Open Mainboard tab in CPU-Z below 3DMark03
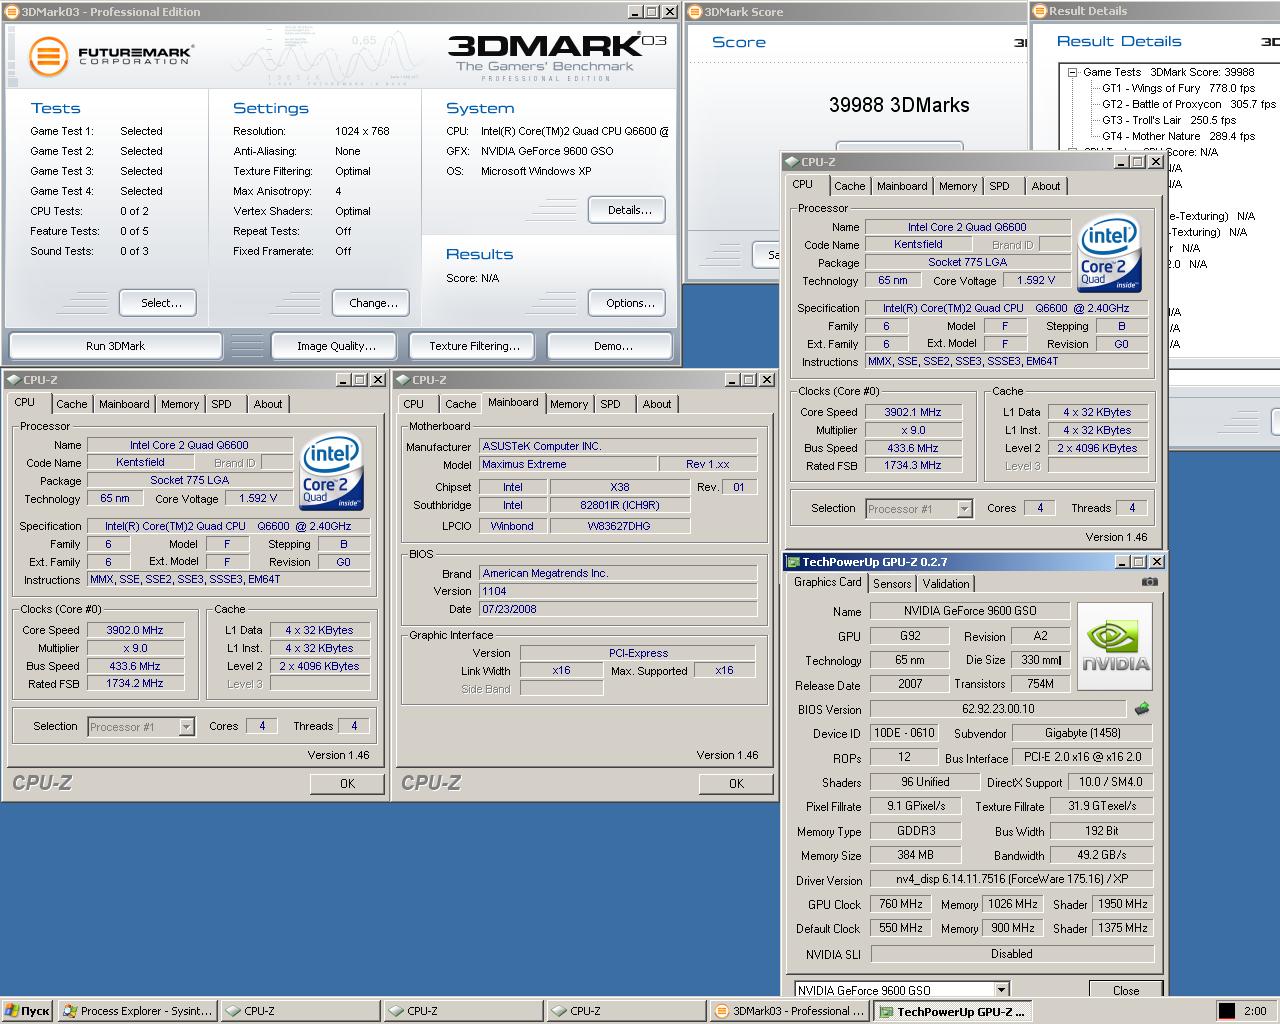 124,404
